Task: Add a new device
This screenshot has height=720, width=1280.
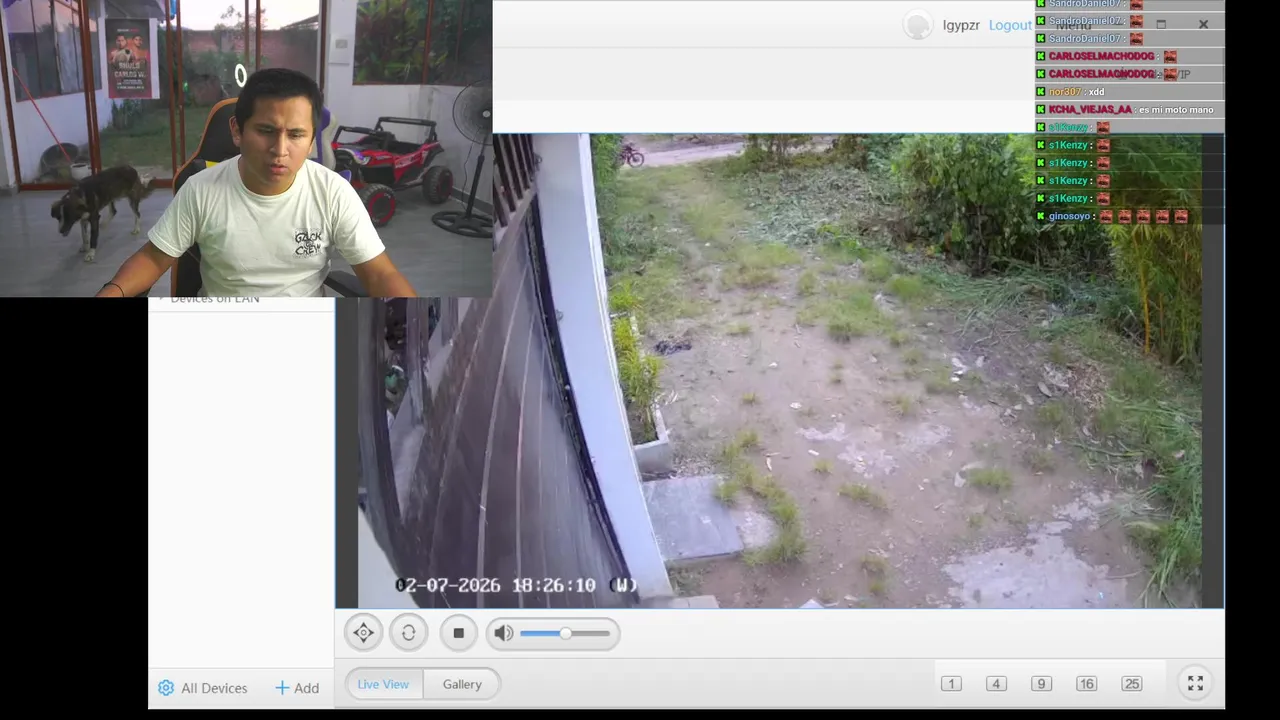Action: tap(297, 688)
